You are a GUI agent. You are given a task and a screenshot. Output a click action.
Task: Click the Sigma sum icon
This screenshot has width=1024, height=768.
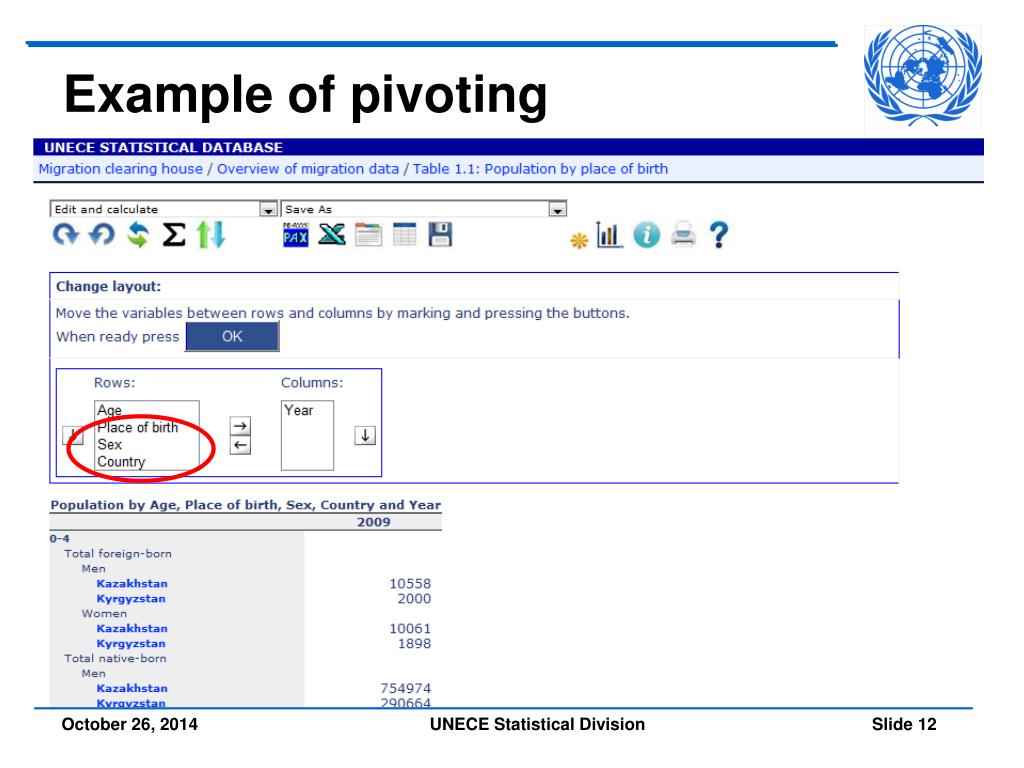(173, 236)
